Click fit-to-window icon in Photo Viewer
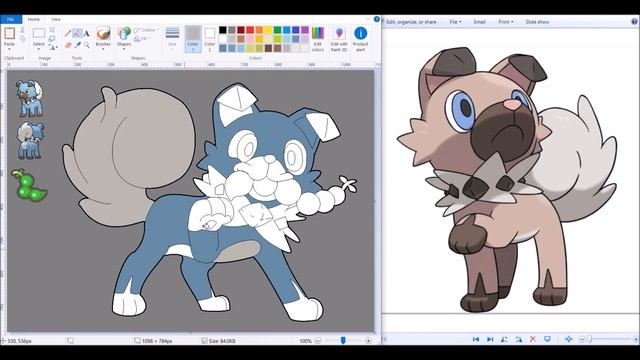640x360 pixels. pyautogui.click(x=568, y=339)
